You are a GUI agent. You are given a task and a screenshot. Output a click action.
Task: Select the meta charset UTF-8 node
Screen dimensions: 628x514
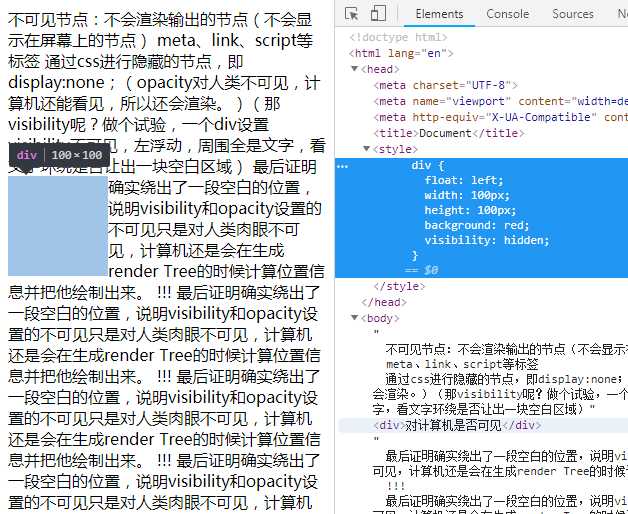(x=445, y=85)
